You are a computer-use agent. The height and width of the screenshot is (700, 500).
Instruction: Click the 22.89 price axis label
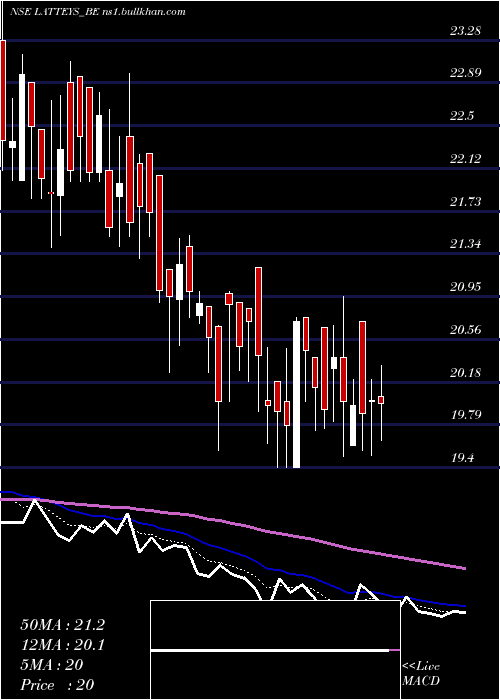[x=465, y=73]
